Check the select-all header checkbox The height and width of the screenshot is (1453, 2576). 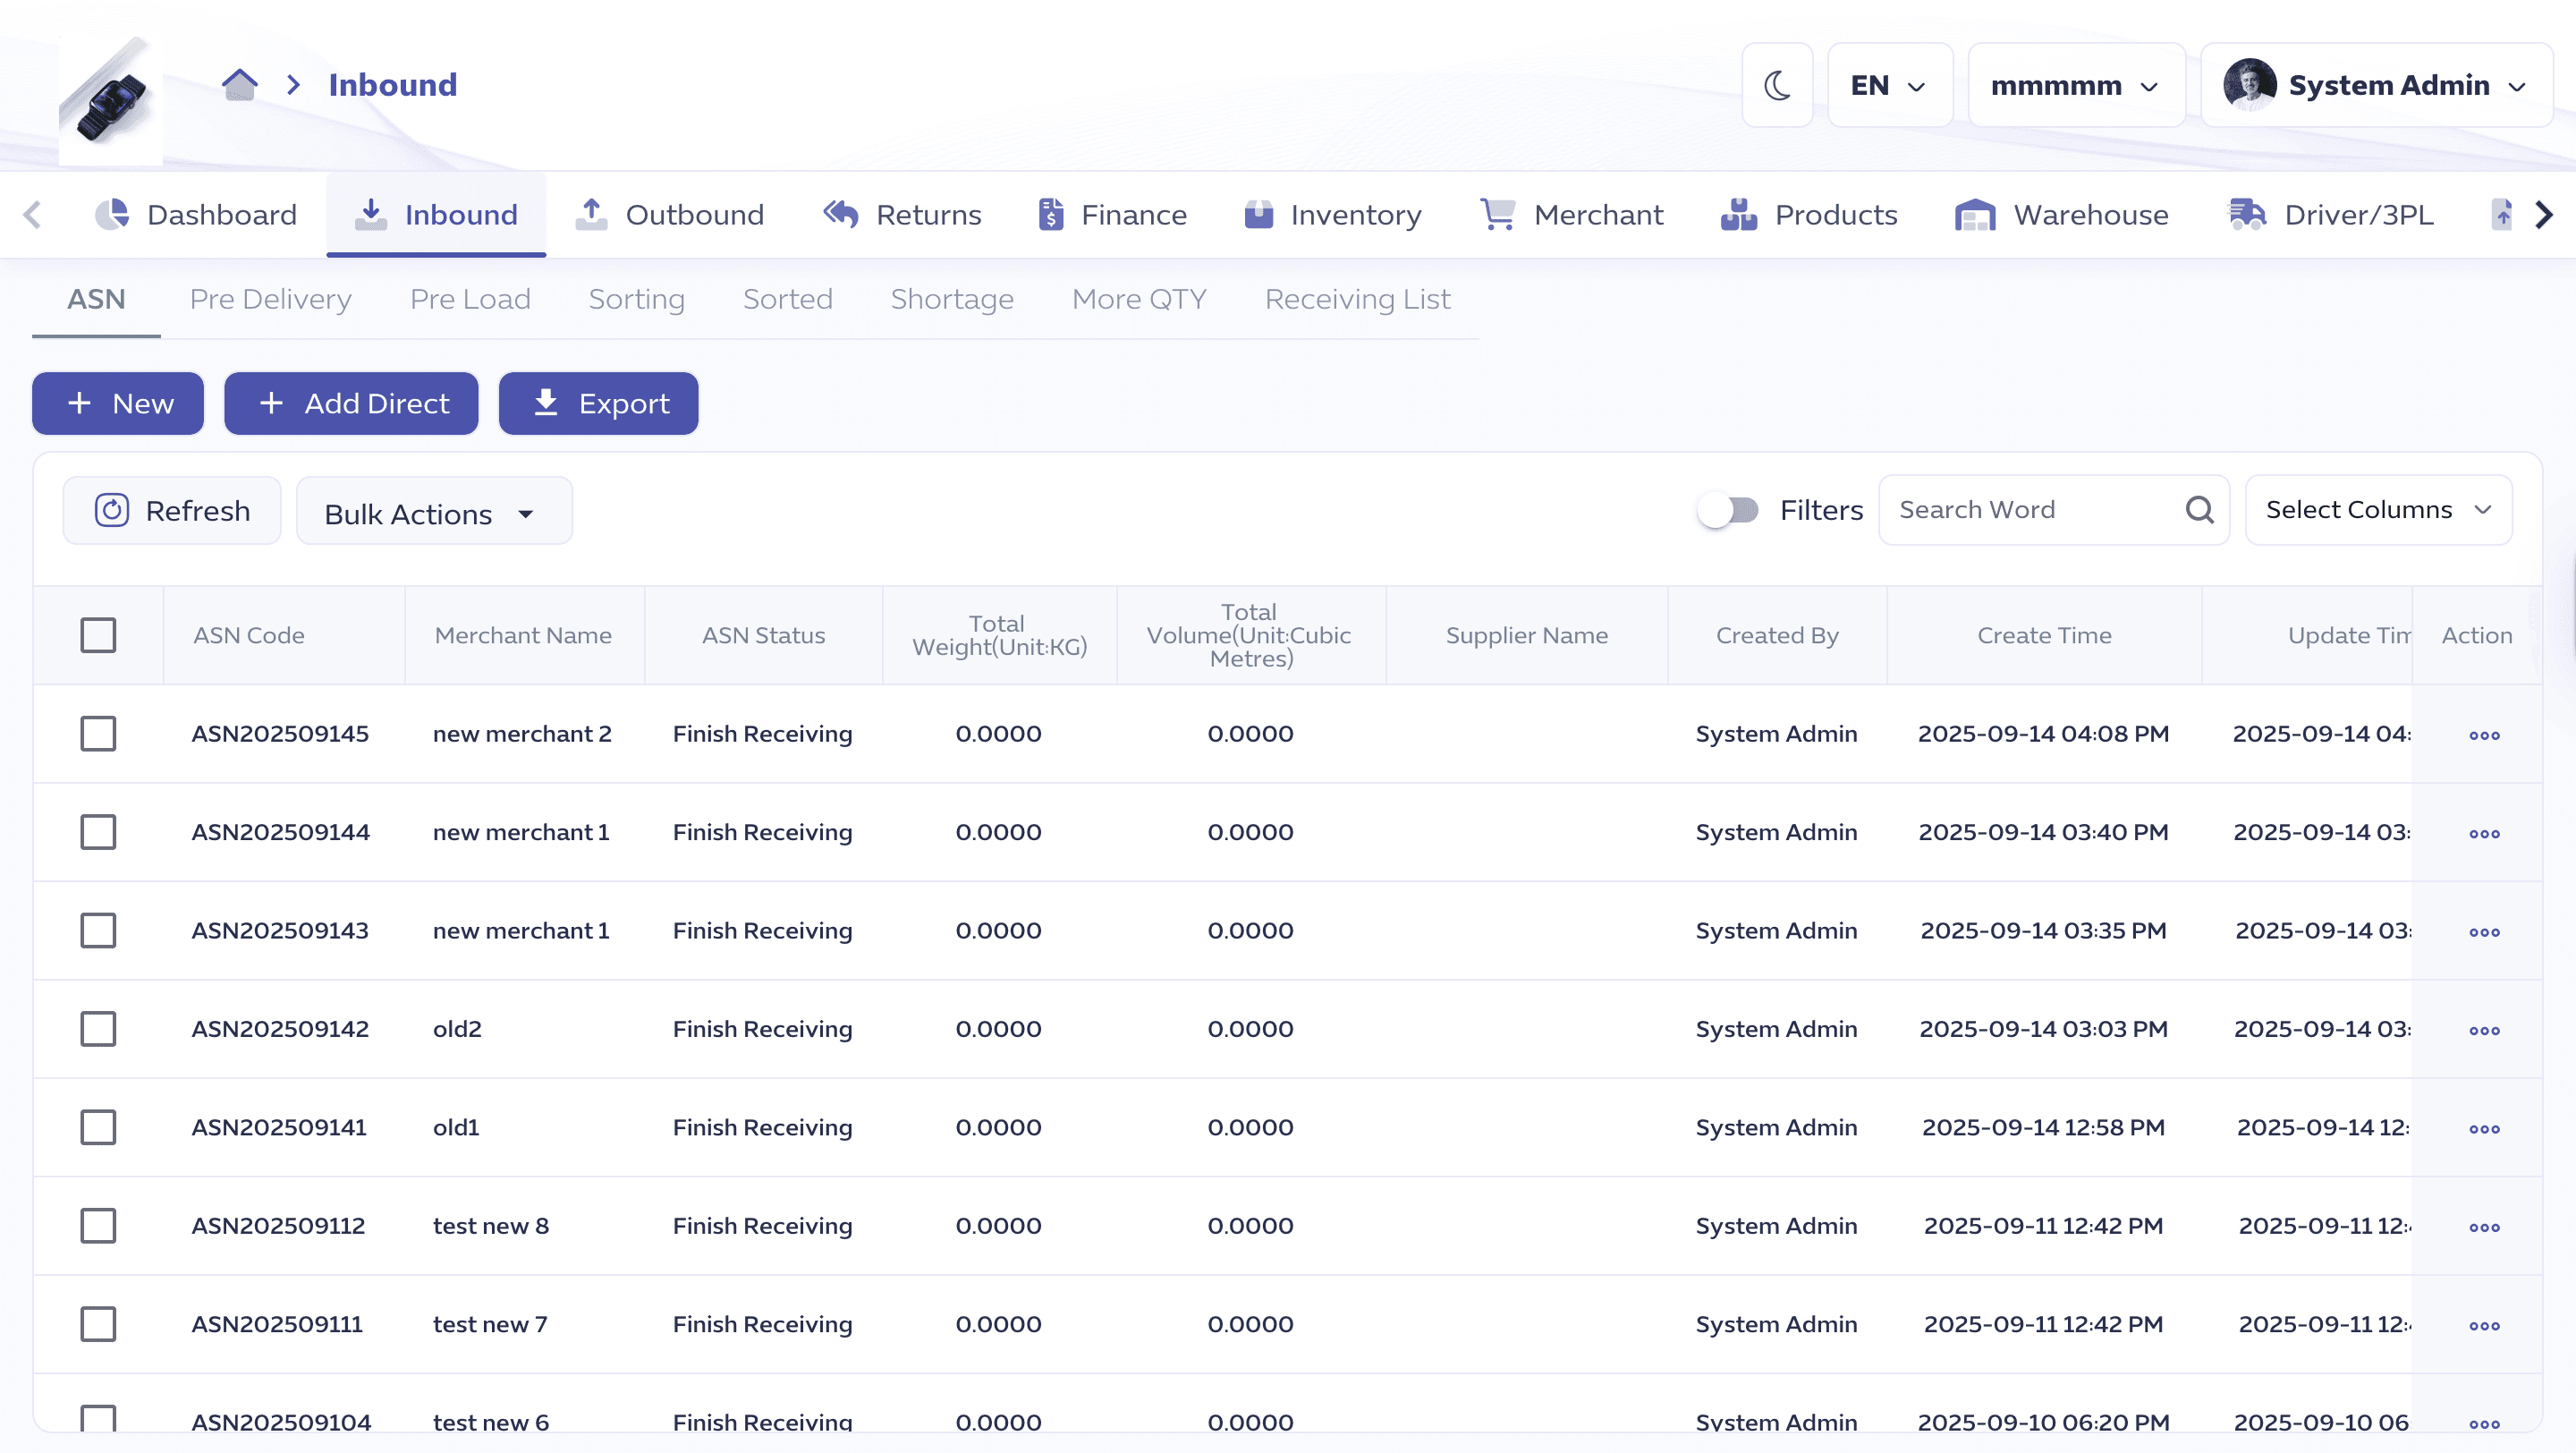pos(98,635)
